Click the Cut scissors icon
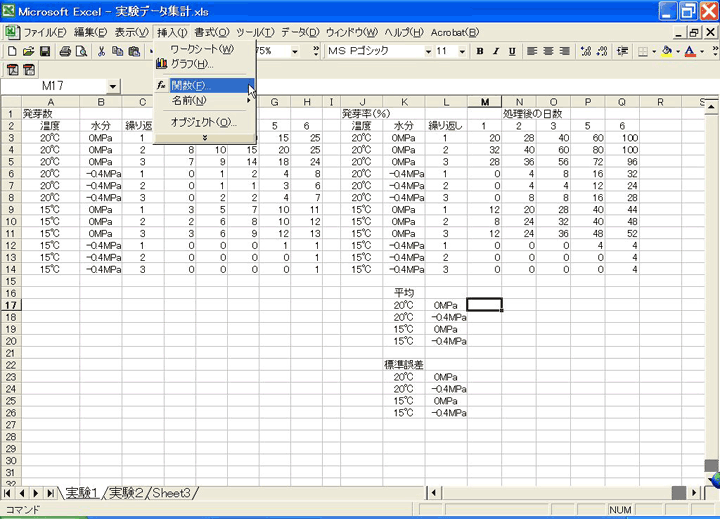The width and height of the screenshot is (720, 519). [x=102, y=51]
